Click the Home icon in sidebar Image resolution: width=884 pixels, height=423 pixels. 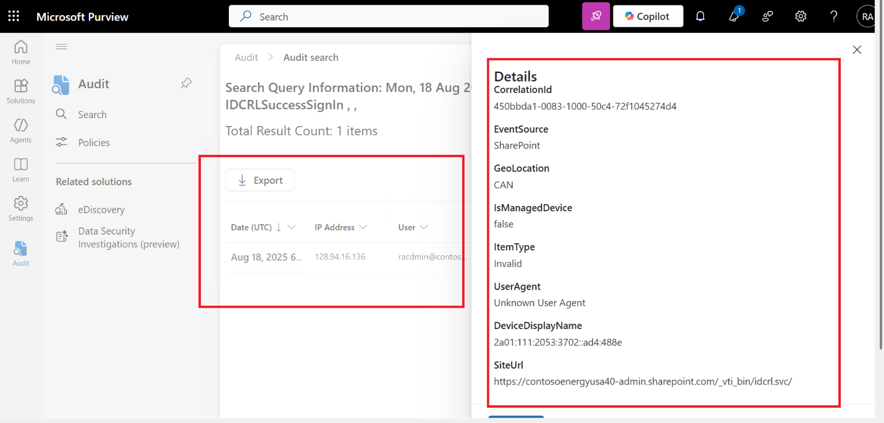20,52
